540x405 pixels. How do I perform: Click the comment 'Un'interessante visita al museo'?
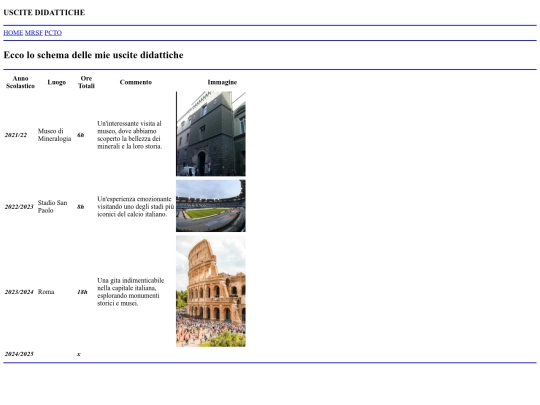[x=129, y=135]
